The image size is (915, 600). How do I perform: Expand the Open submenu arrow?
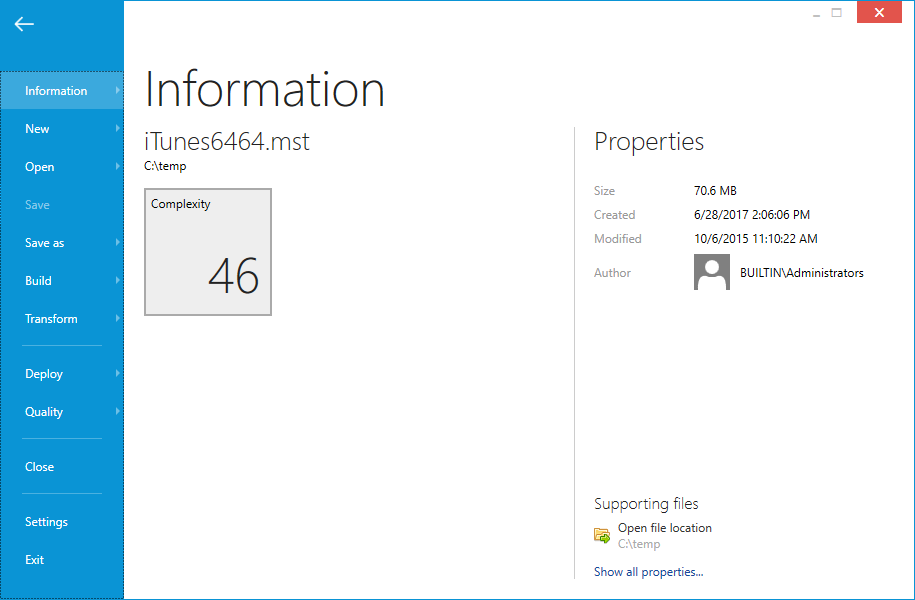tap(118, 167)
